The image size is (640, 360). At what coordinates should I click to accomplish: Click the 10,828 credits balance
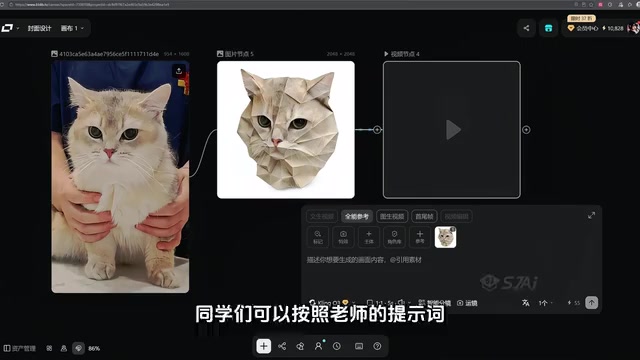613,28
